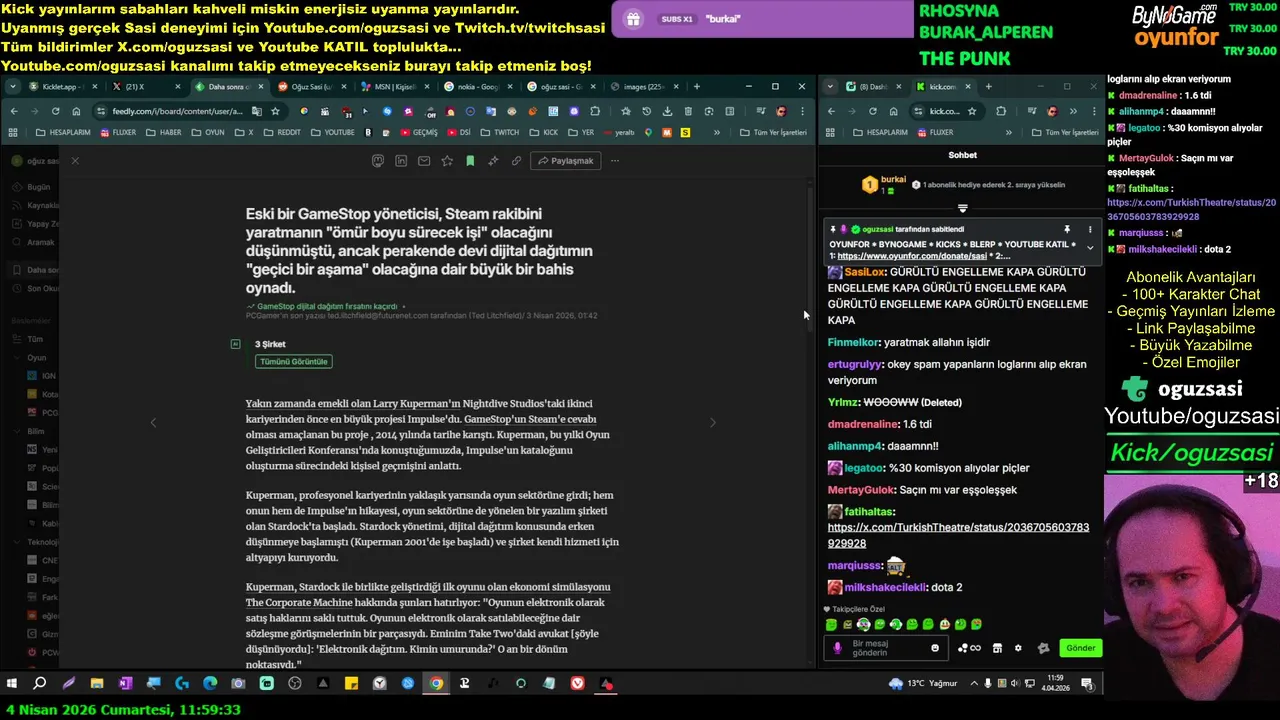Open REDDIT bookmark folder

pyautogui.click(x=282, y=132)
